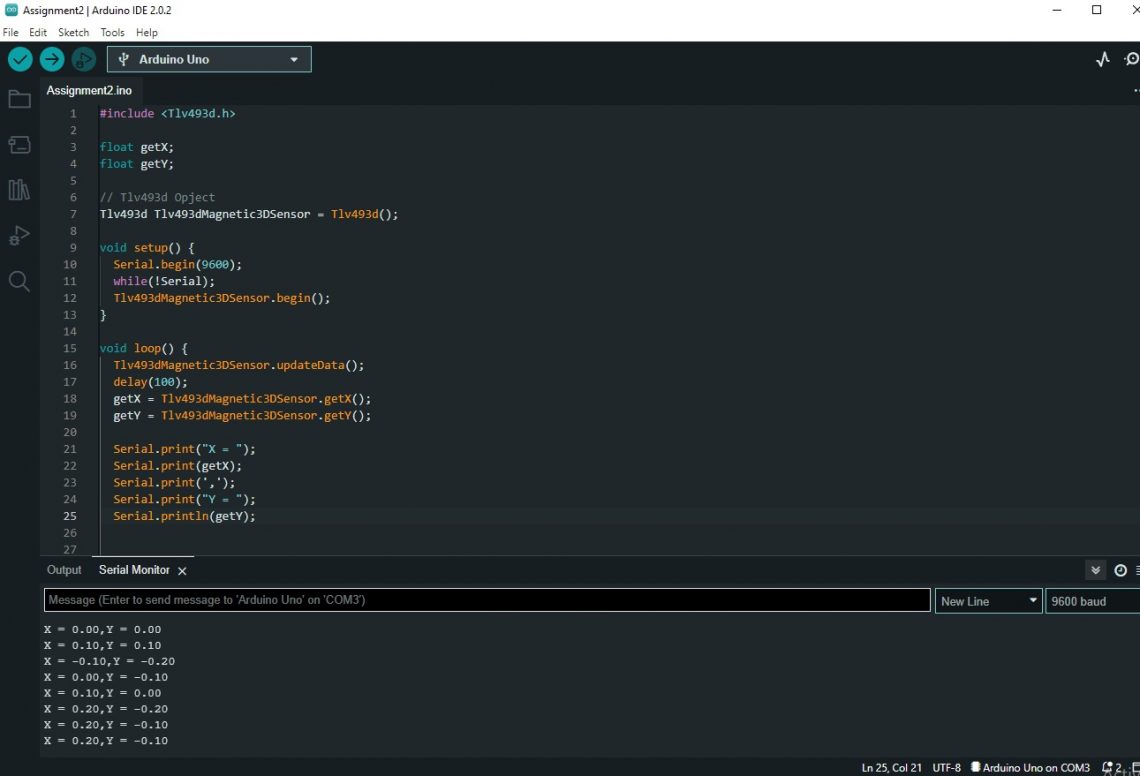
Task: Open the Tools menu
Action: (x=113, y=33)
